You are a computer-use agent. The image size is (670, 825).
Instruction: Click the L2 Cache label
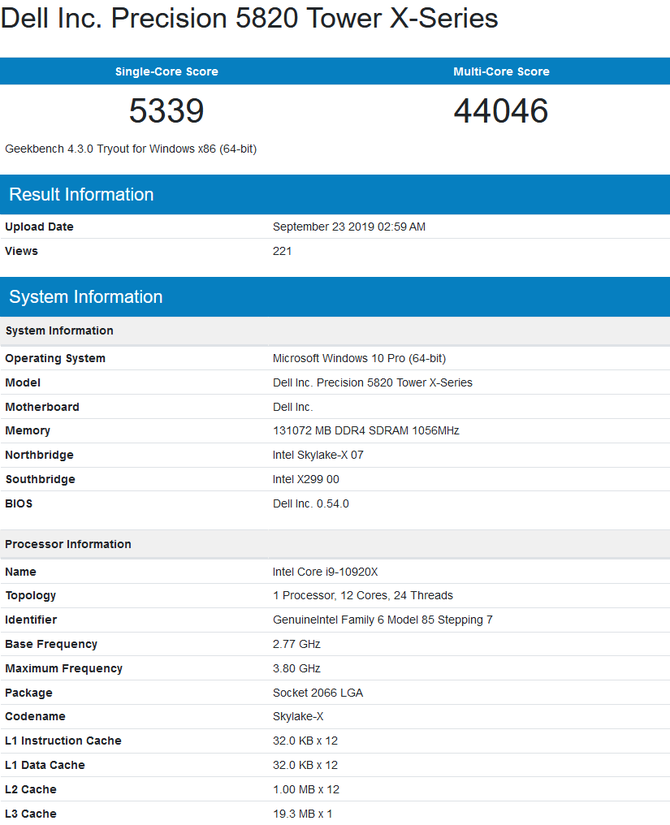point(31,789)
